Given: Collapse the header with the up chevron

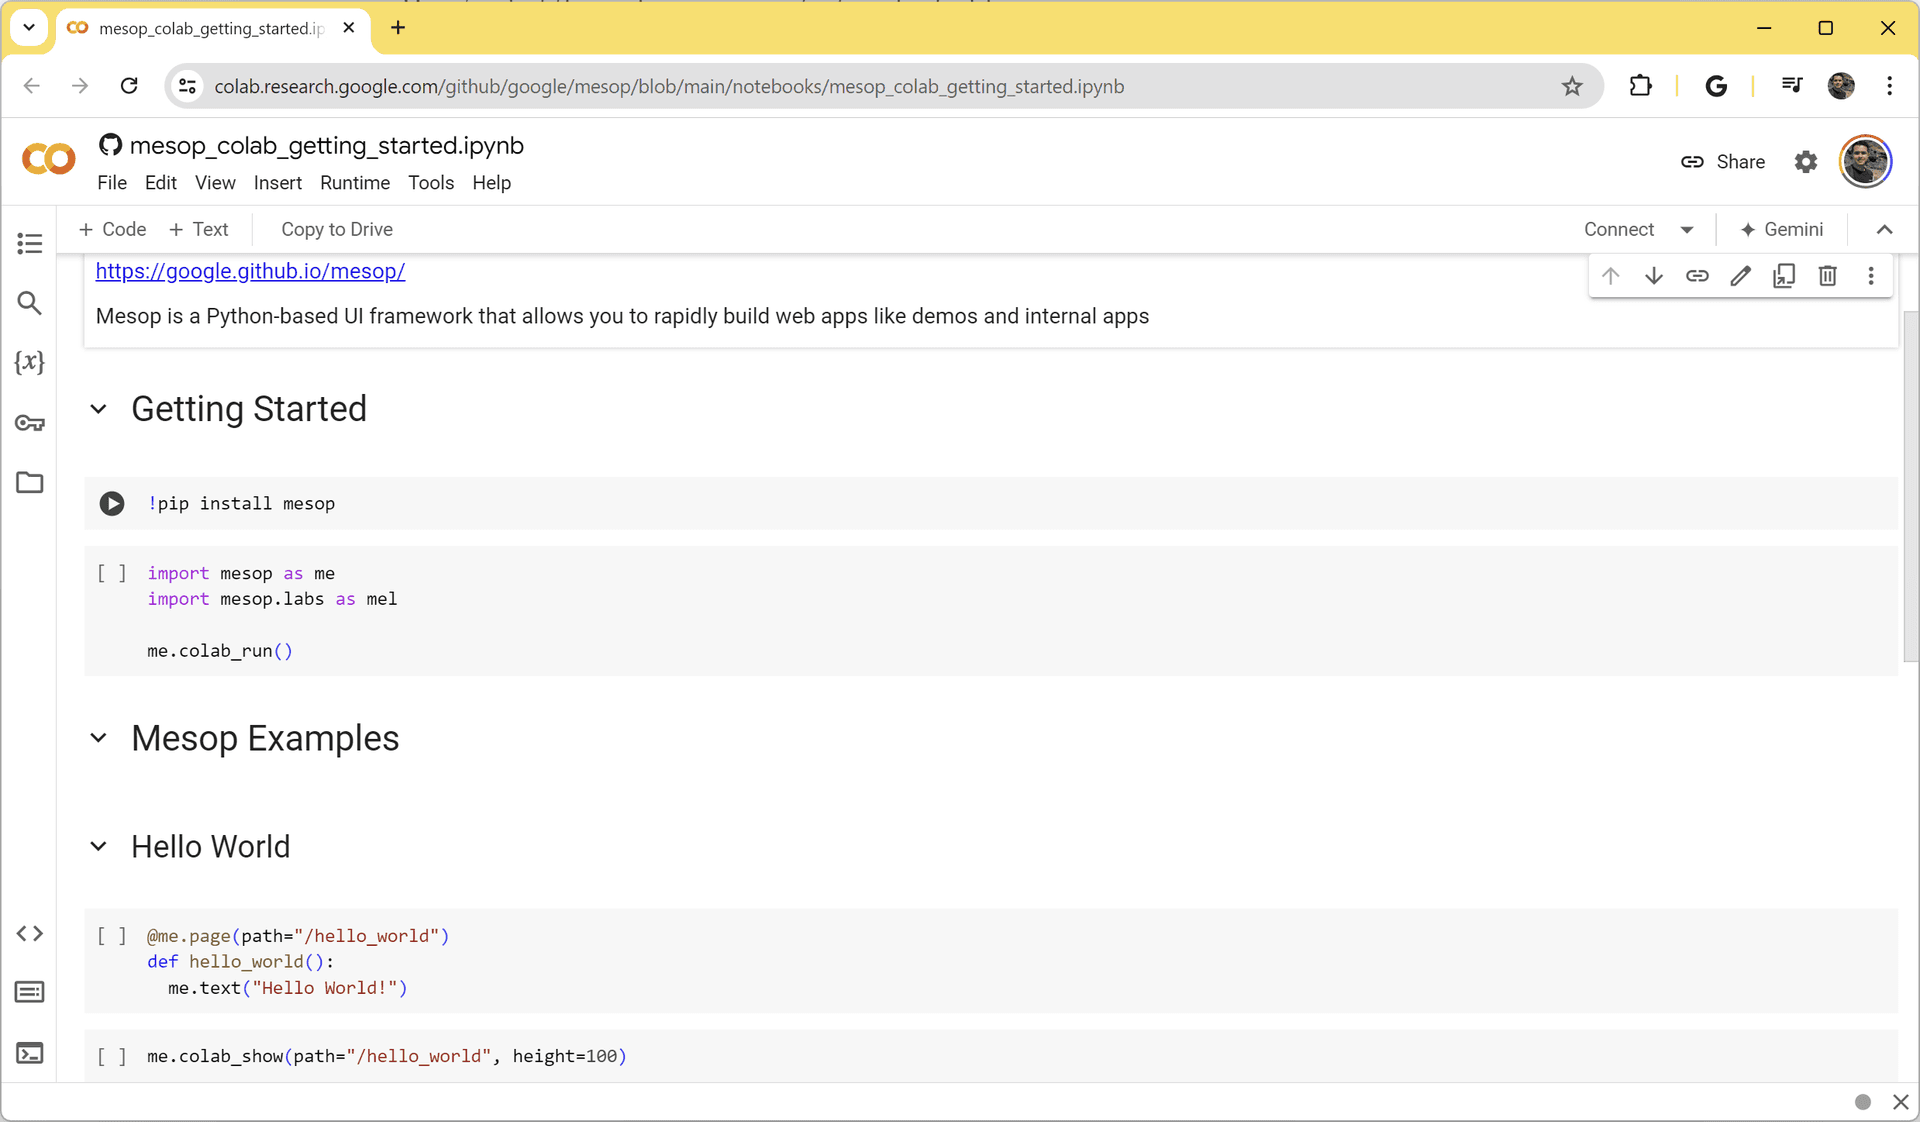Looking at the screenshot, I should coord(1884,230).
